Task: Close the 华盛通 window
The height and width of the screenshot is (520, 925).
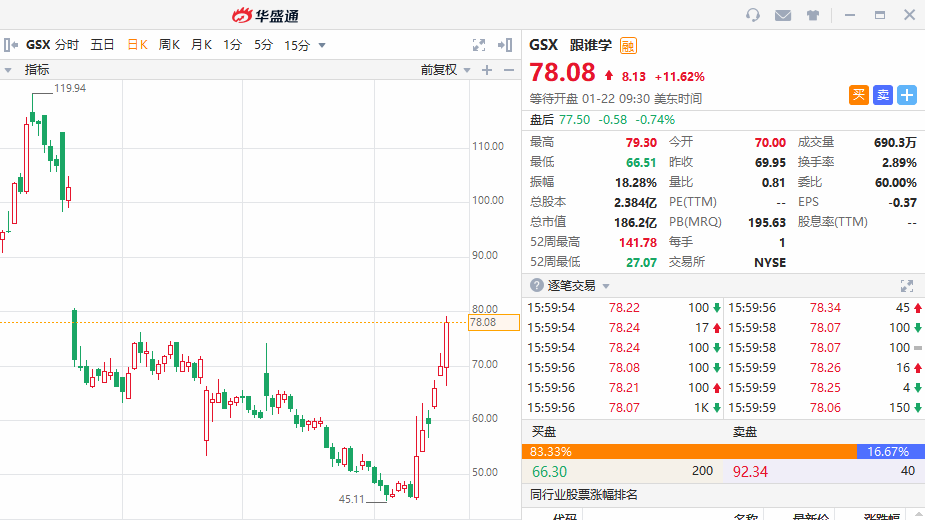Action: click(910, 15)
